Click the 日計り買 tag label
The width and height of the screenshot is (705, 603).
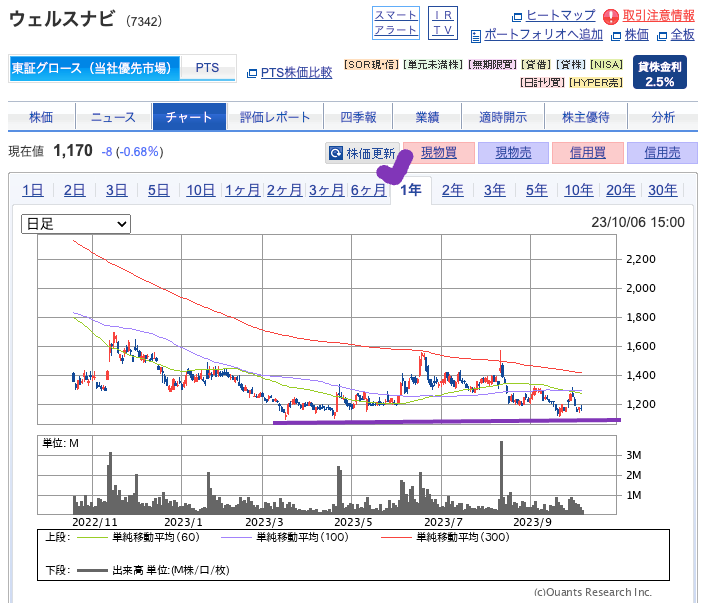(542, 82)
